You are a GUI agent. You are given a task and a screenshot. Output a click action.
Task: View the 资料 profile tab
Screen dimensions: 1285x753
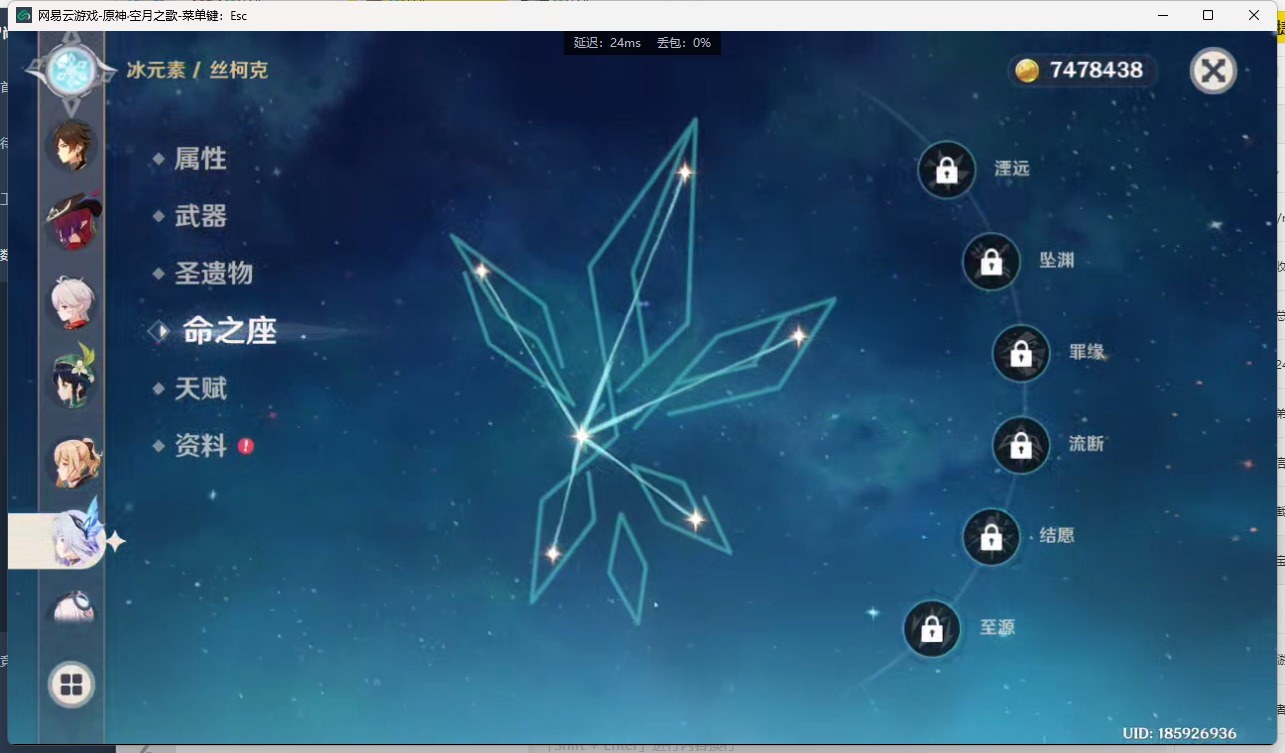click(200, 445)
